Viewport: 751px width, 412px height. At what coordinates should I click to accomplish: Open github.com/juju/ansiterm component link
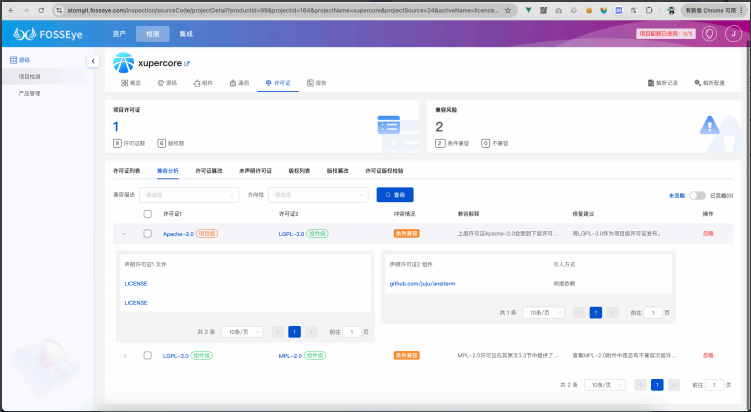422,284
